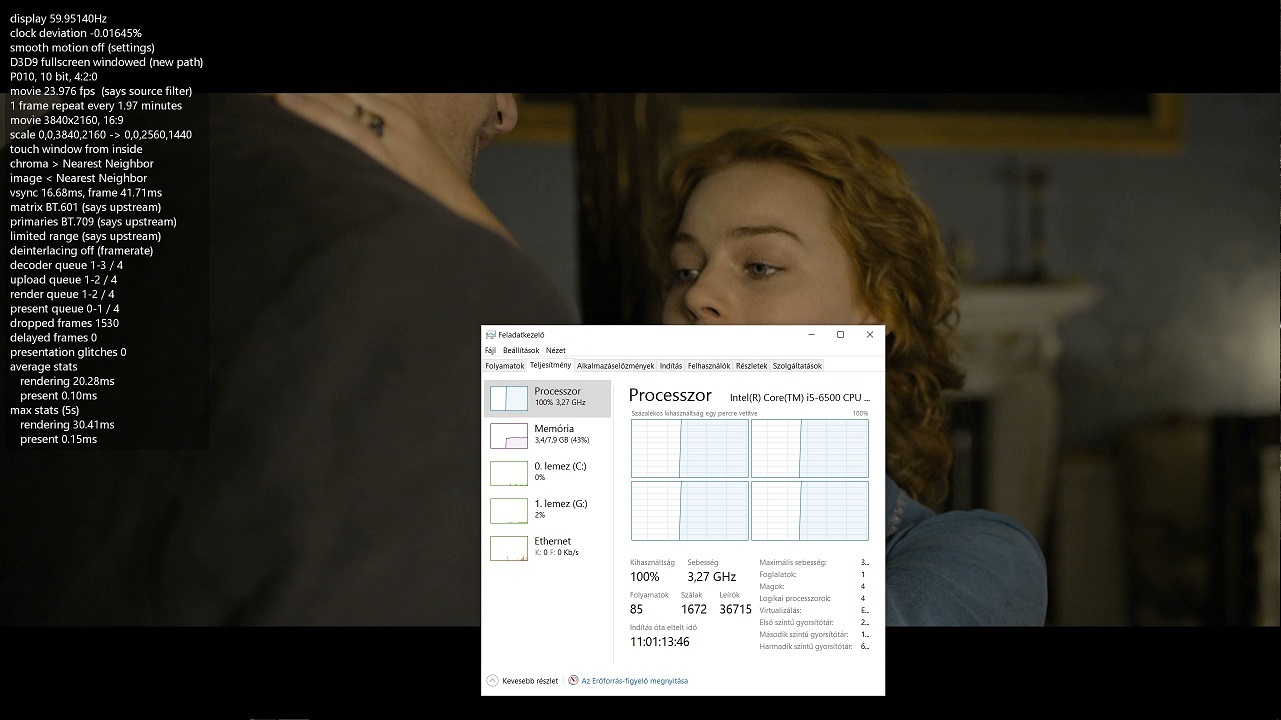Click the 'display 59.95140Hz' overlay line
Image resolution: width=1281 pixels, height=720 pixels.
coord(58,18)
